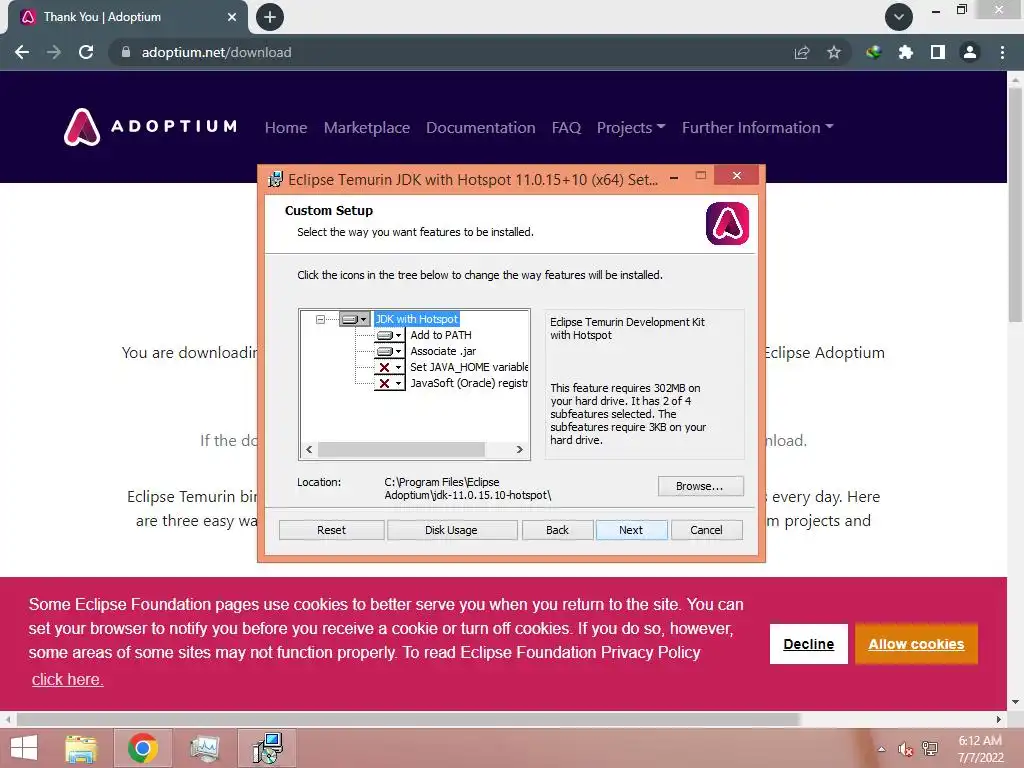Click the feature tree horizontal scrollbar
The height and width of the screenshot is (768, 1024).
tap(401, 449)
